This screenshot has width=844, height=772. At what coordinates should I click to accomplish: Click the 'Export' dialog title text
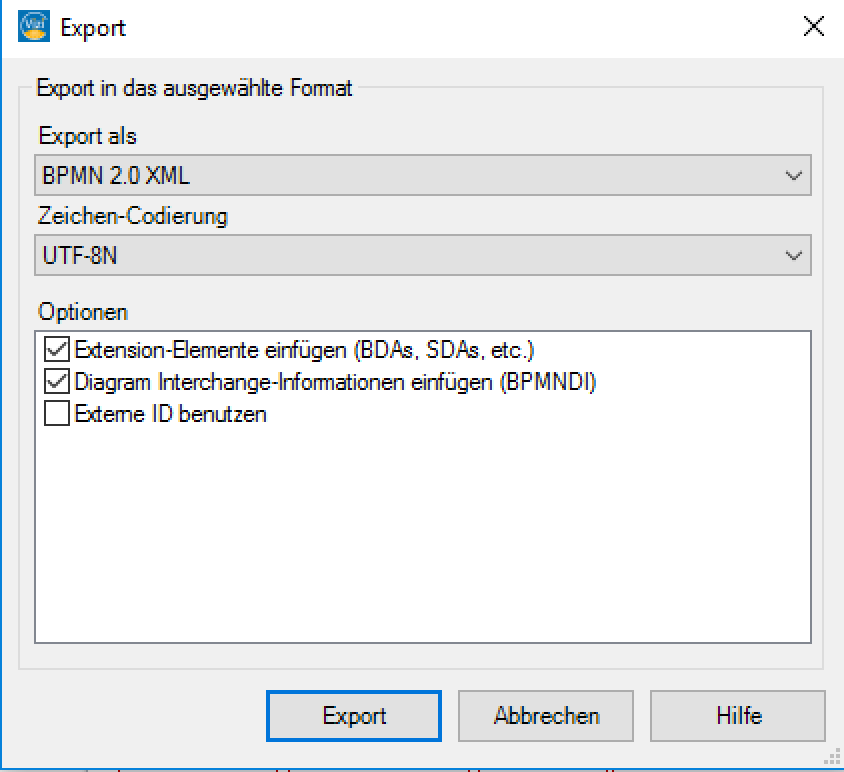(93, 27)
